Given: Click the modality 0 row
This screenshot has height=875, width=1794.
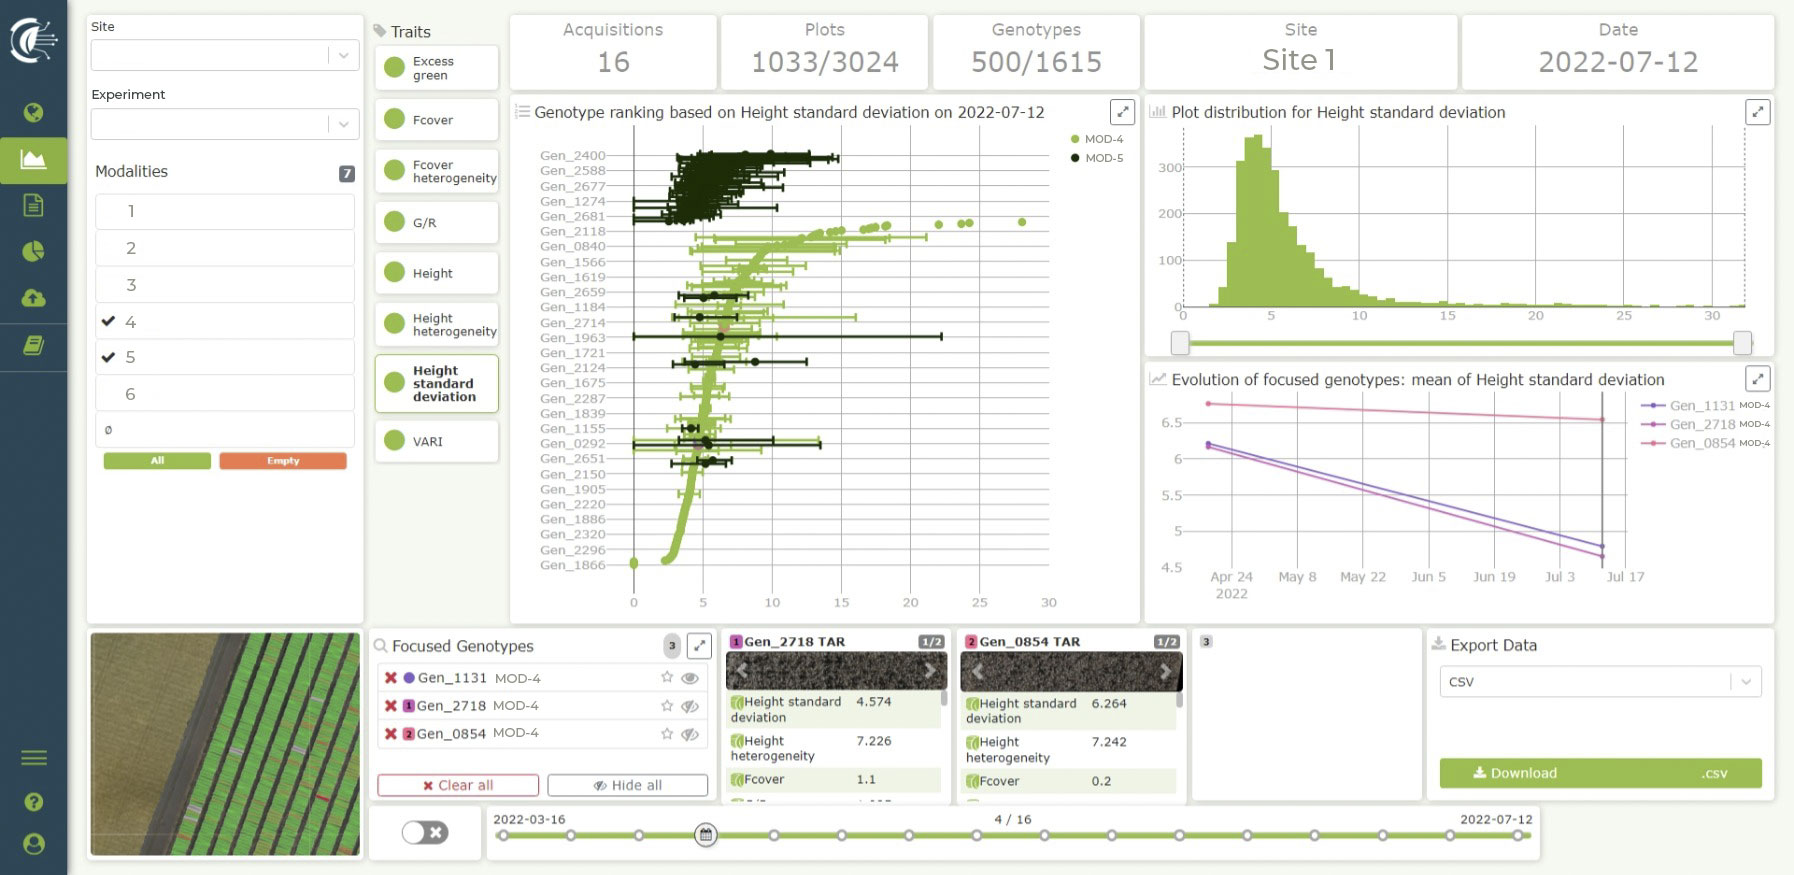Looking at the screenshot, I should 225,430.
